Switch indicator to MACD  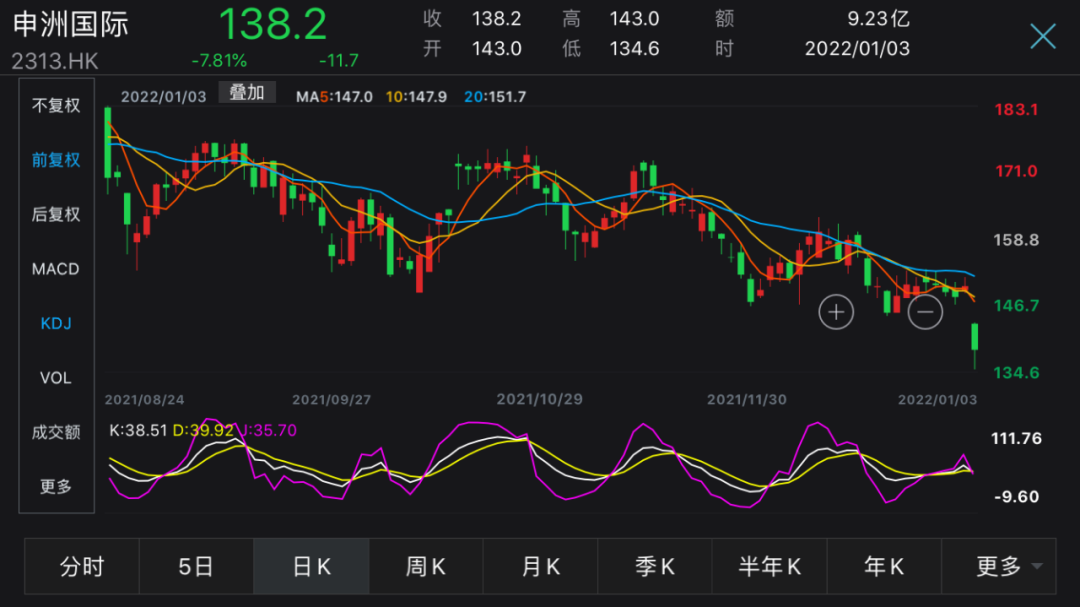point(56,269)
